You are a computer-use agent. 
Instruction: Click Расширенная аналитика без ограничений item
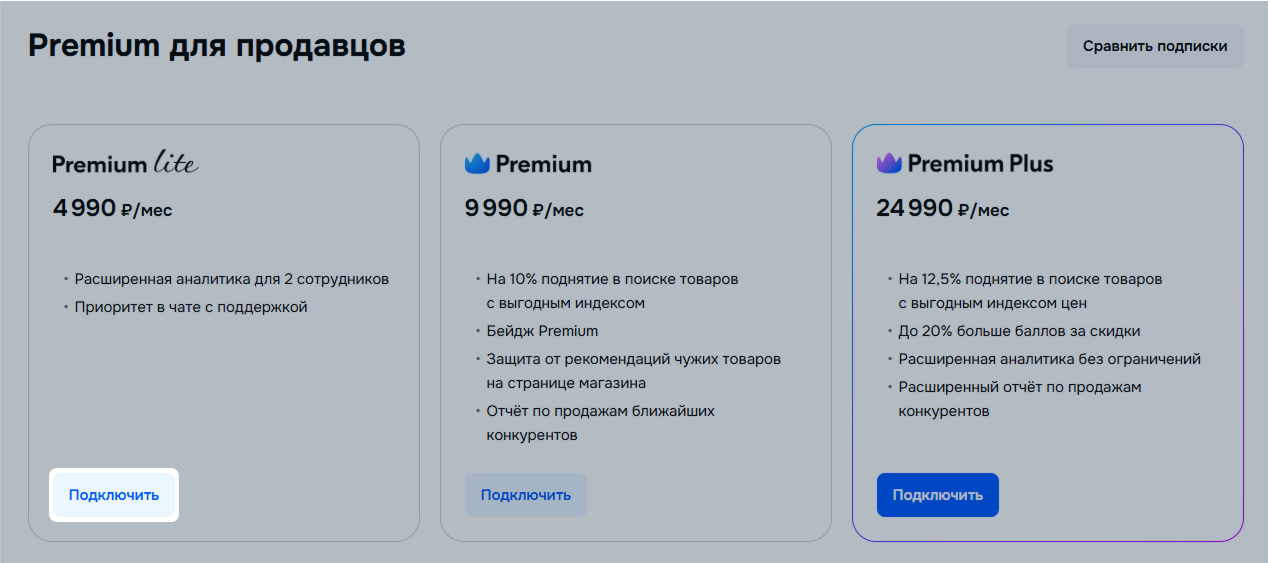(1049, 359)
